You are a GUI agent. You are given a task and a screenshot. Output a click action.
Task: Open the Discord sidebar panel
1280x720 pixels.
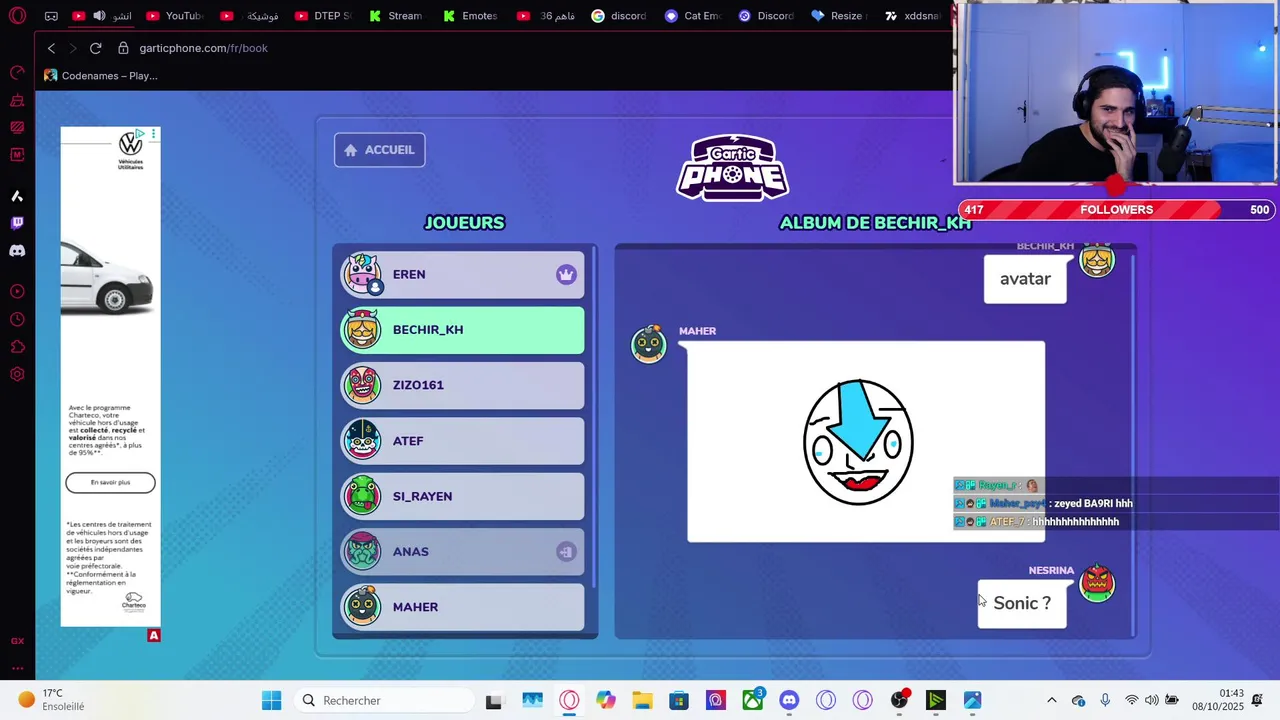point(17,251)
